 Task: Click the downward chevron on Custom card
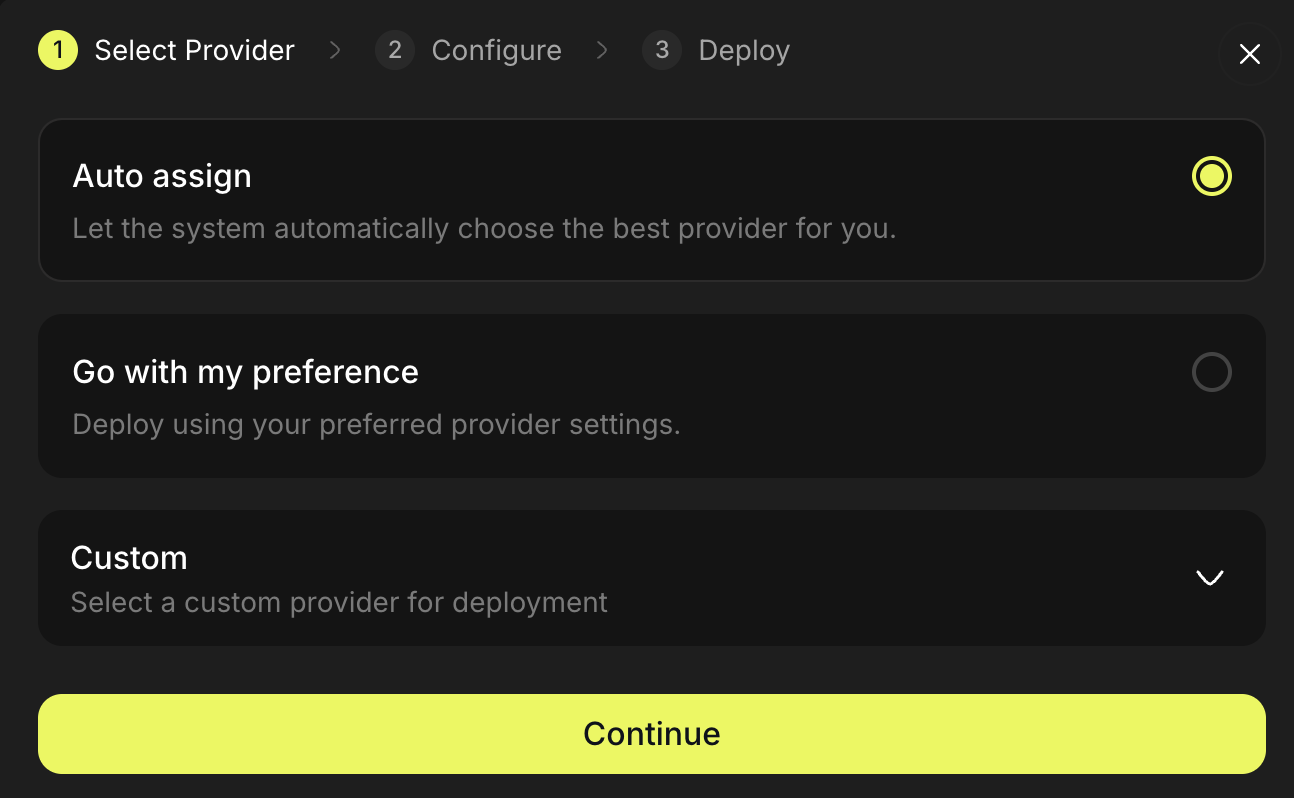tap(1210, 578)
